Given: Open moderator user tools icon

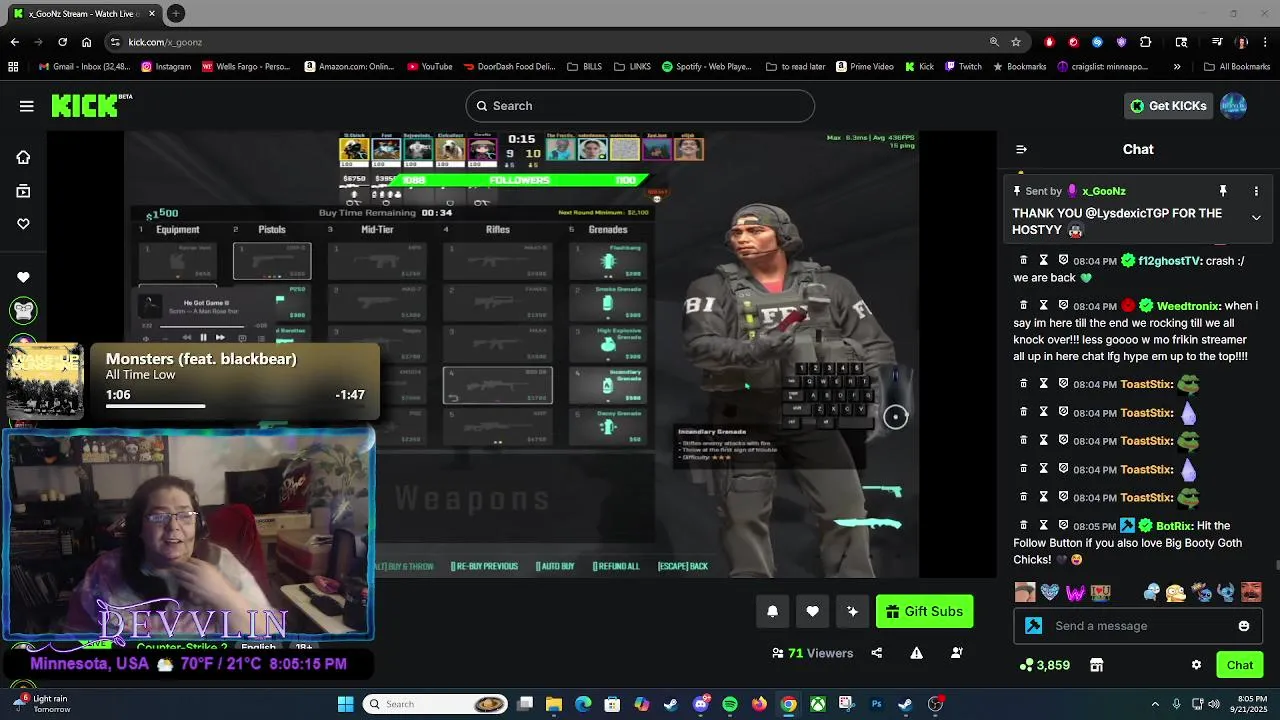Looking at the screenshot, I should pyautogui.click(x=957, y=653).
